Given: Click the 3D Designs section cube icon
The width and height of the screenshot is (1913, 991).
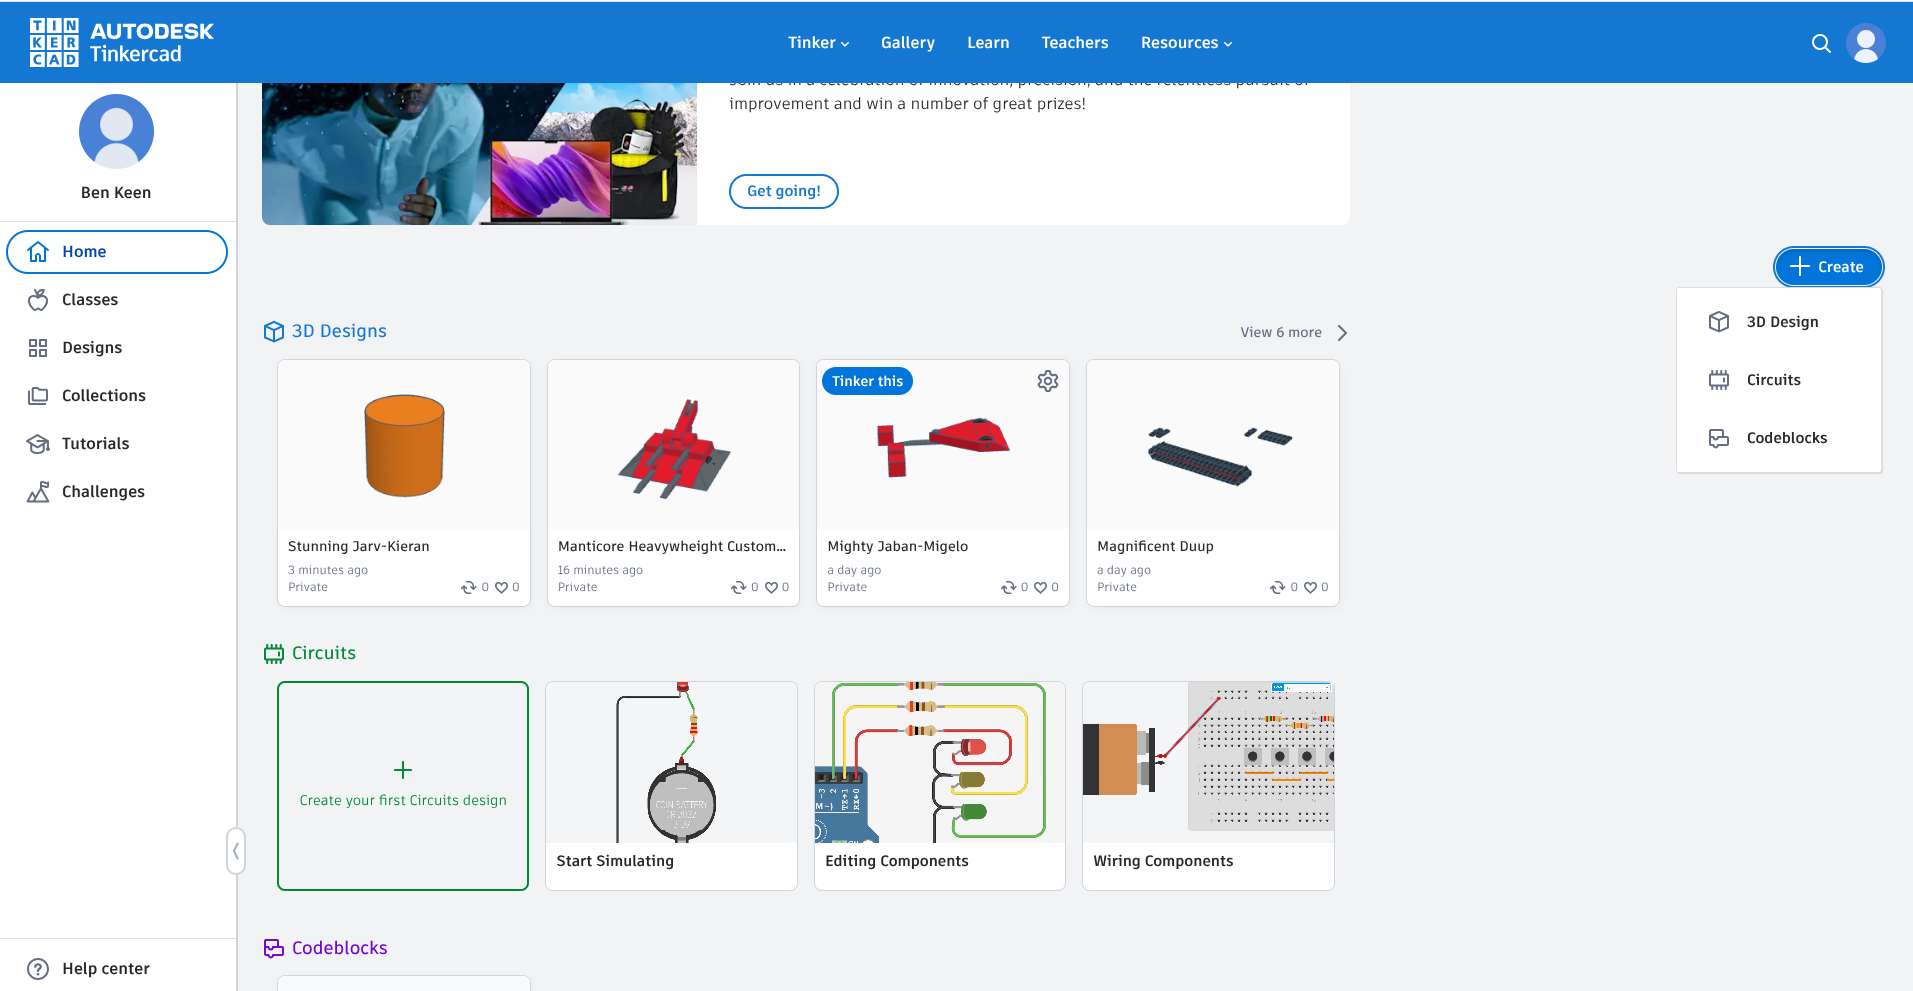Looking at the screenshot, I should click(273, 331).
